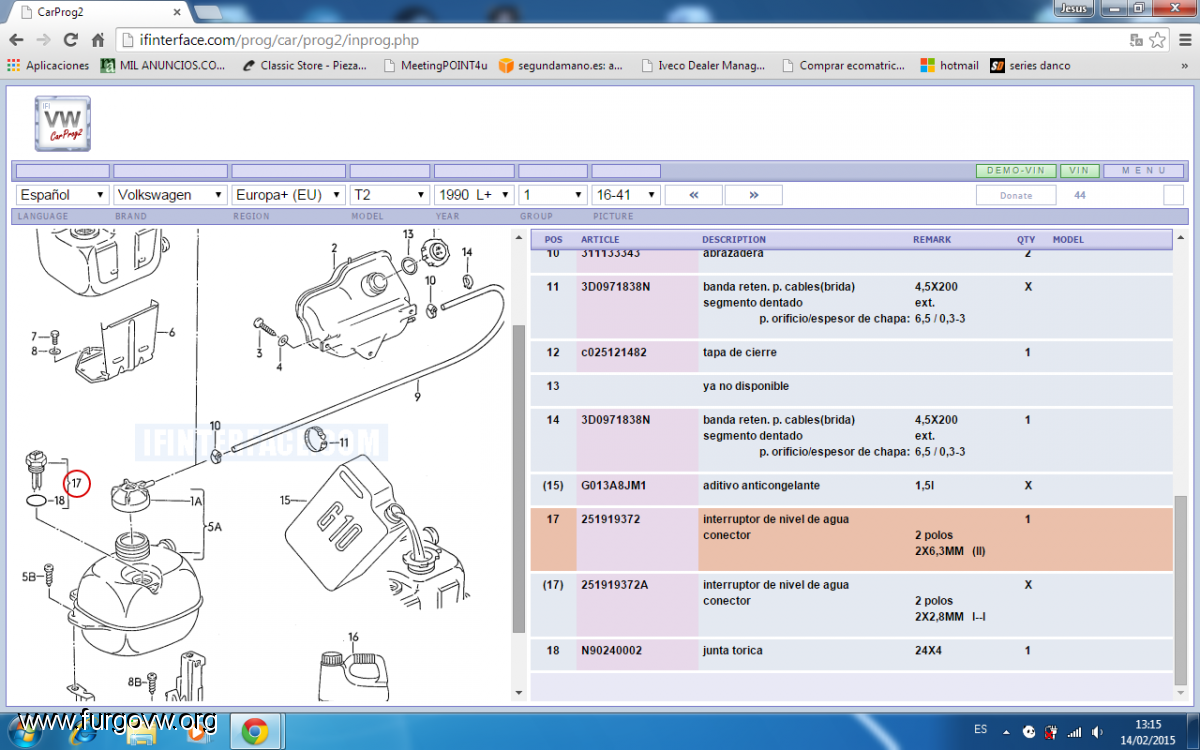1200x750 pixels.
Task: Open the series danco bookmark
Action: pos(1030,66)
